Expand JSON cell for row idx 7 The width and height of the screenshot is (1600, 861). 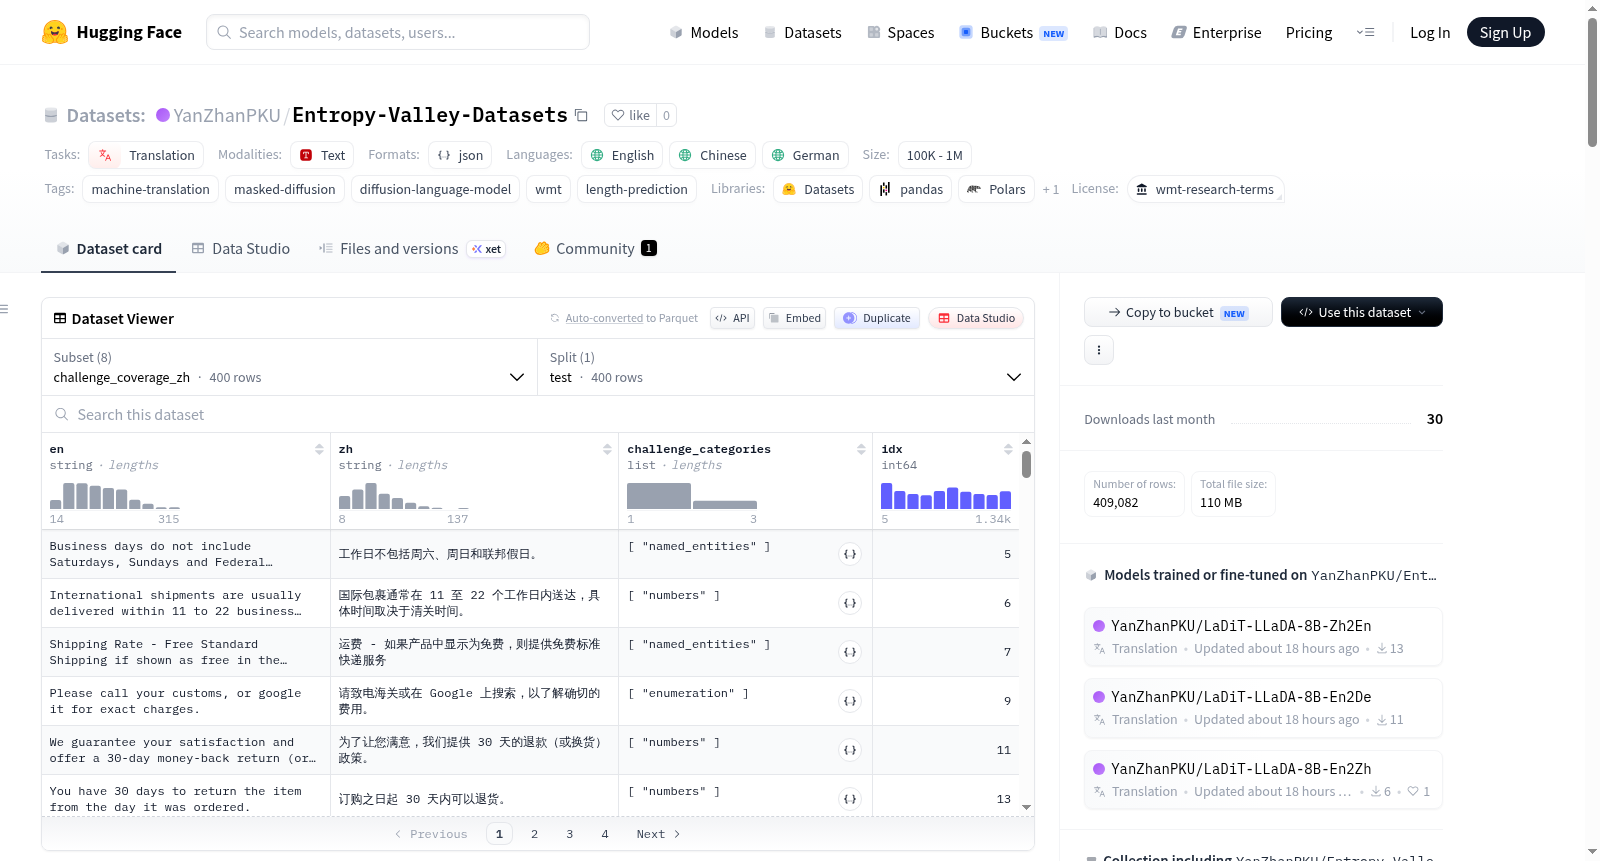coord(850,652)
